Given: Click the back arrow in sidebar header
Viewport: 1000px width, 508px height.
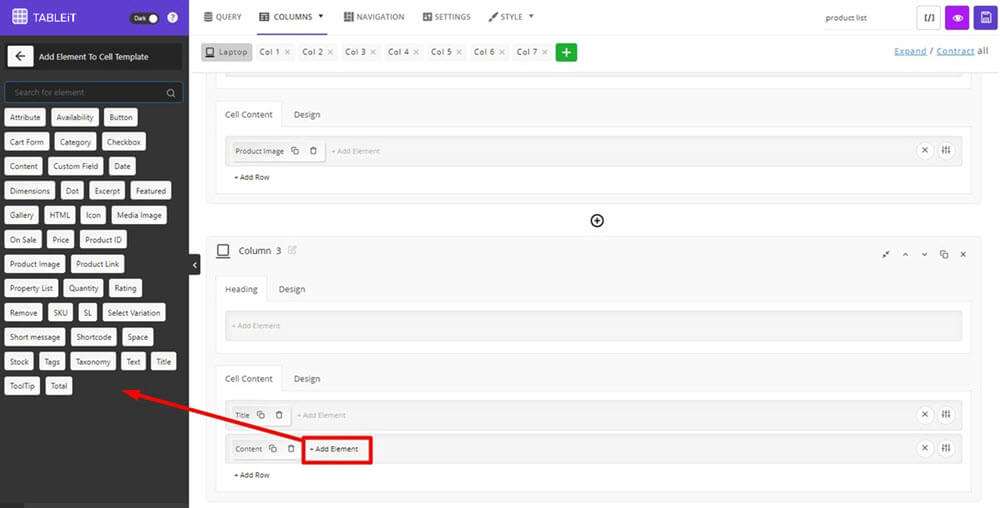Looking at the screenshot, I should pos(20,57).
